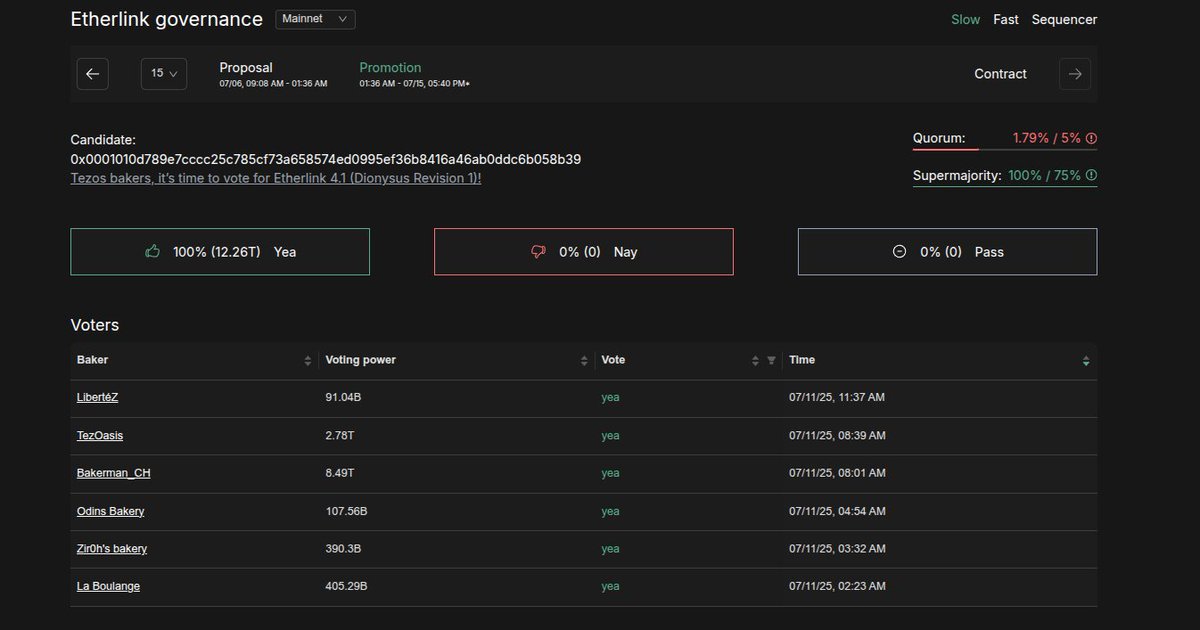Select the Proposal period tab
This screenshot has height=630, width=1200.
(x=273, y=74)
